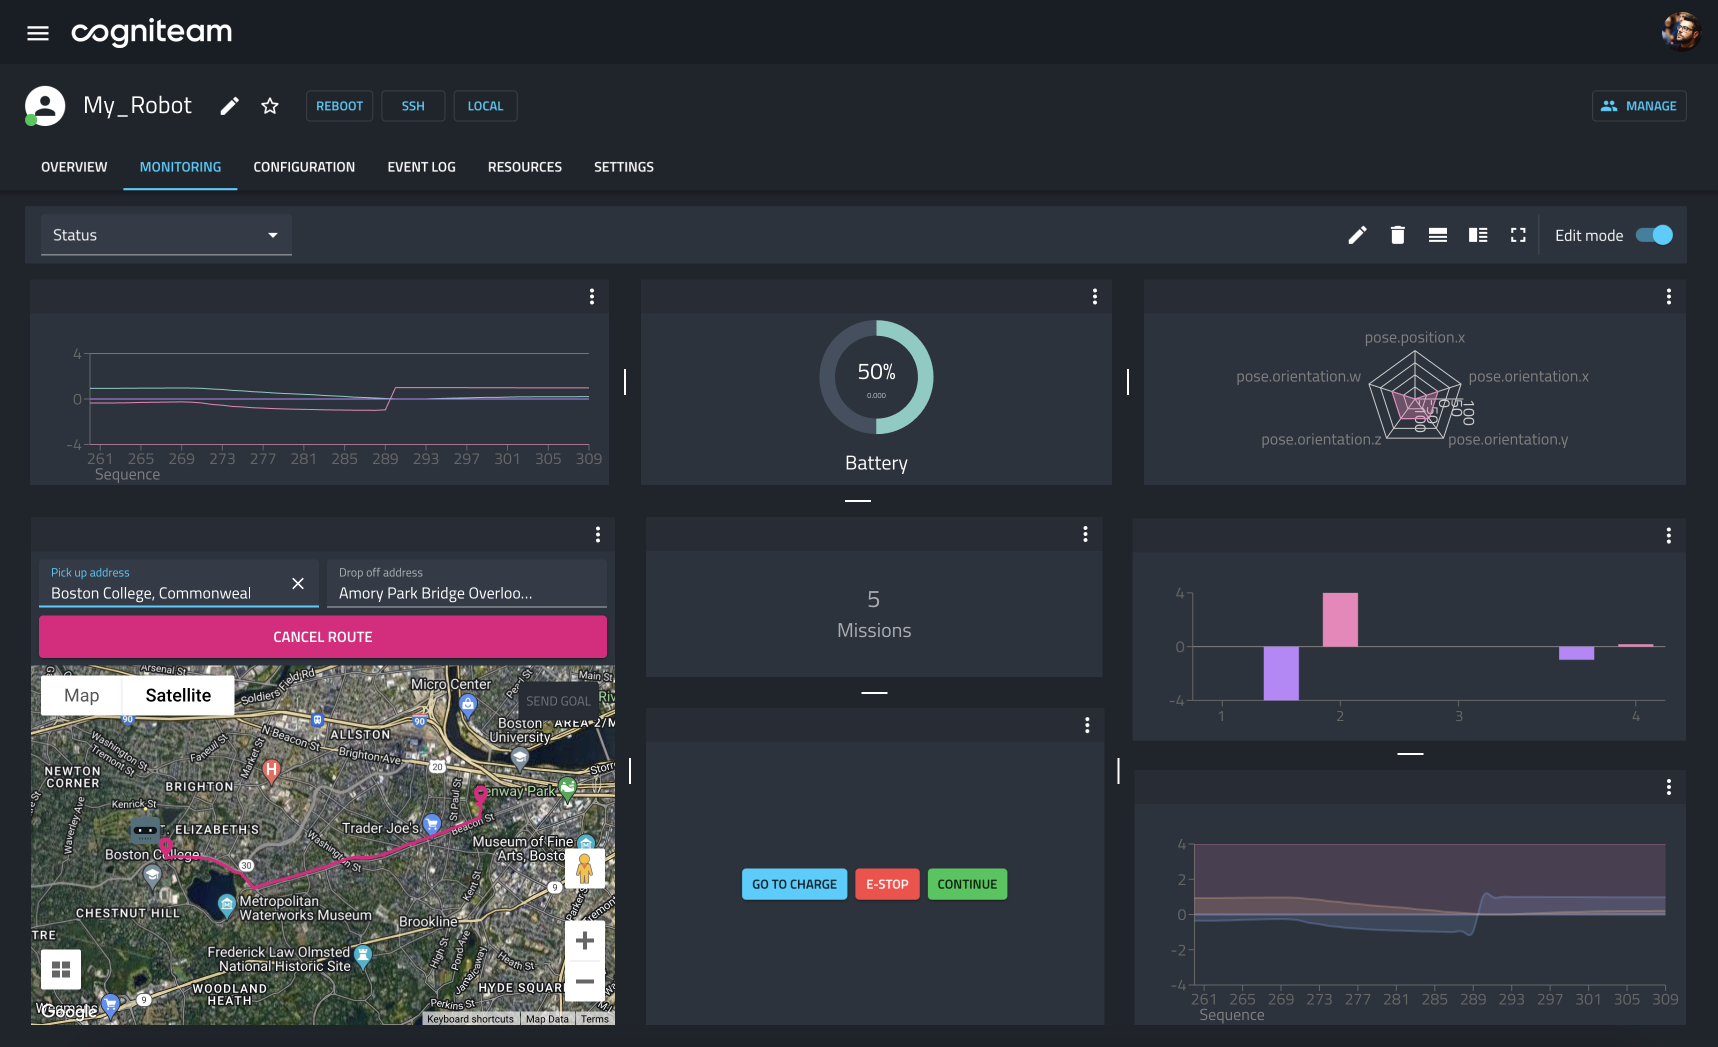1718x1047 pixels.
Task: Zoom in on the map
Action: (585, 940)
